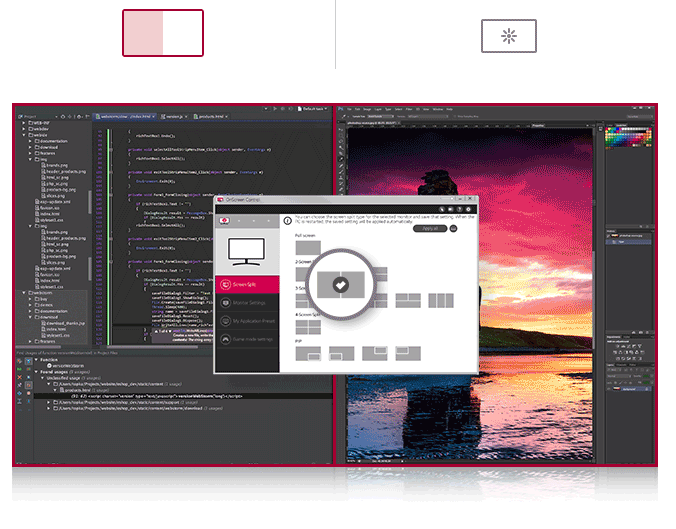This screenshot has height=529, width=676.
Task: Open Game mode settings in sidebar
Action: tap(247, 339)
